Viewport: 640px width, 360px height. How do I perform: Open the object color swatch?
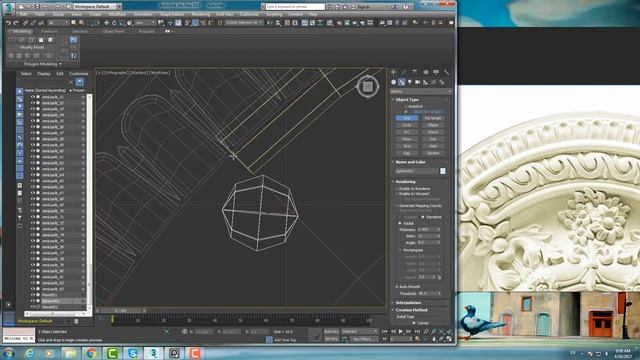(x=442, y=171)
